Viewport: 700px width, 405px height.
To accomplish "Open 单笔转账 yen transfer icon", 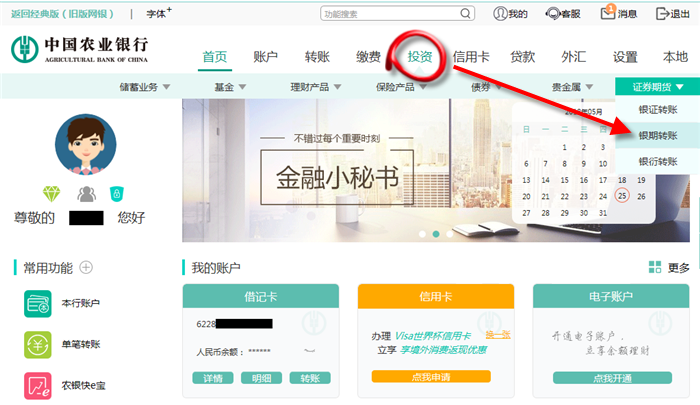I will [38, 345].
